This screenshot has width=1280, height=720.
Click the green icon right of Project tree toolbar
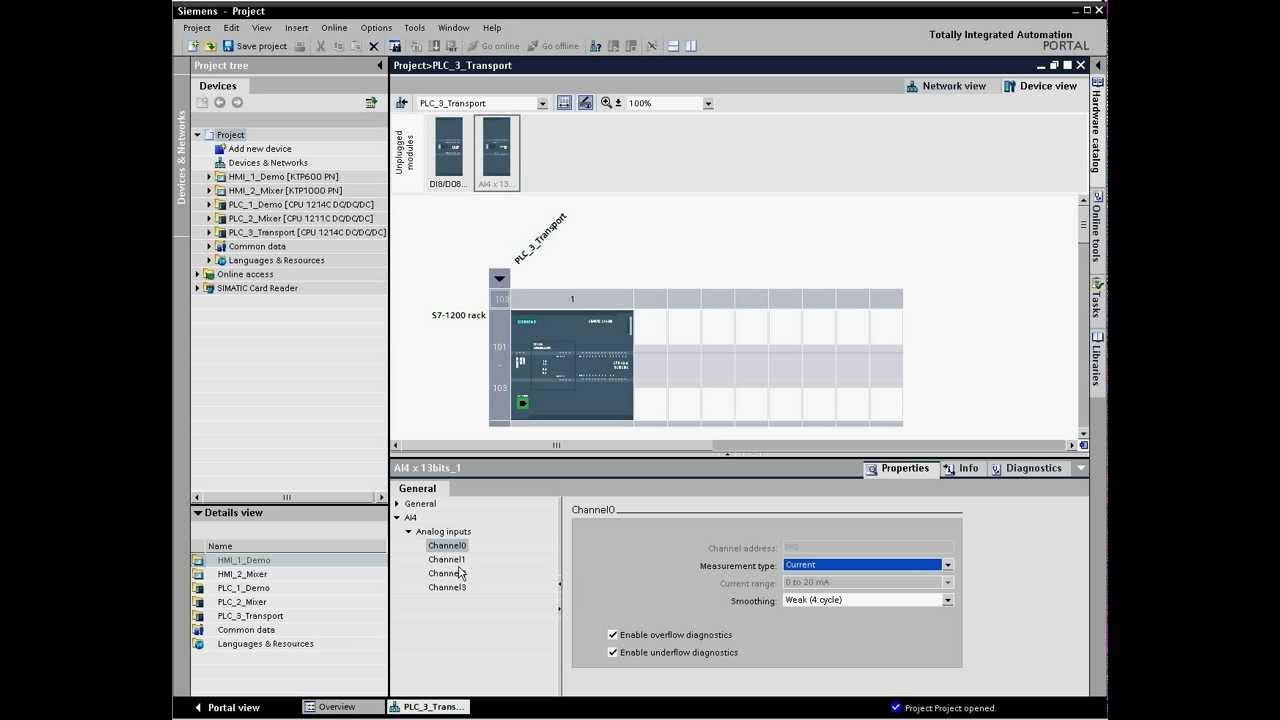click(x=371, y=102)
